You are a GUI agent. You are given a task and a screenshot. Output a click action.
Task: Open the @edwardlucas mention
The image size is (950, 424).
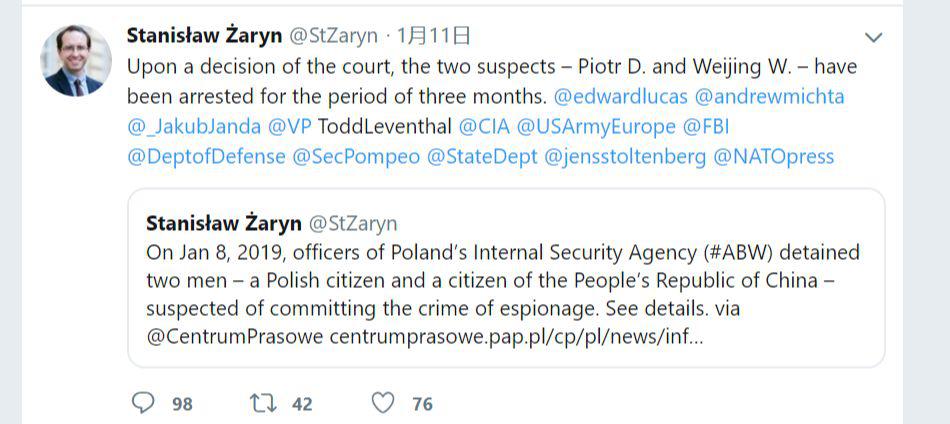pyautogui.click(x=619, y=97)
